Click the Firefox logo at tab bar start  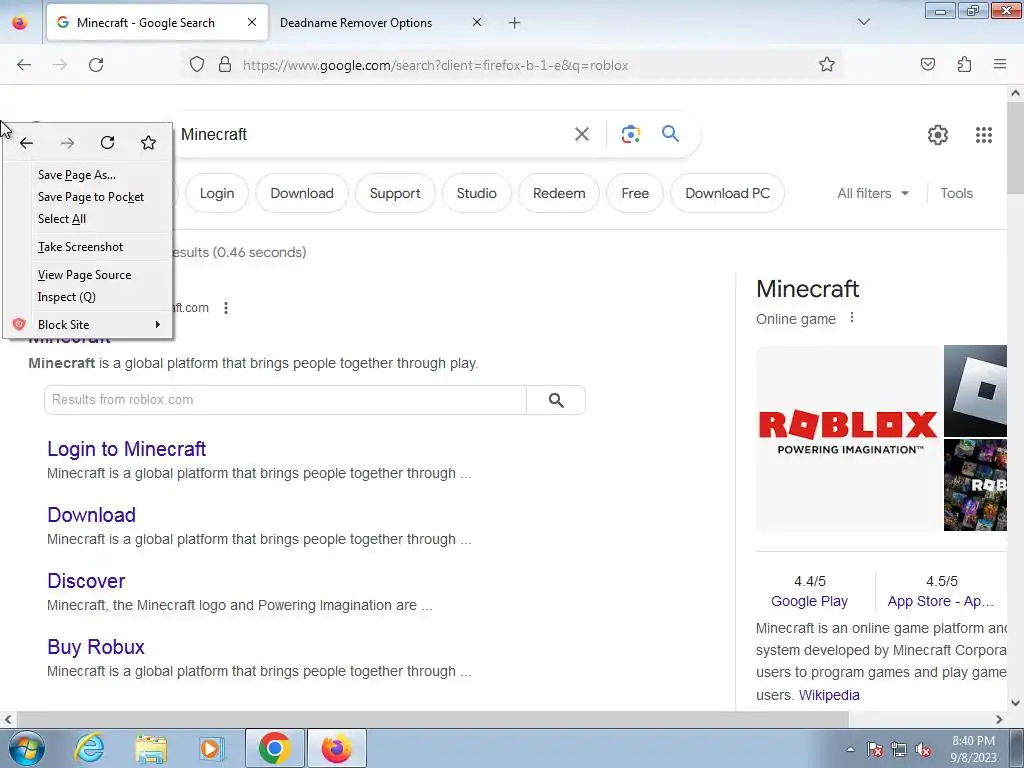click(x=20, y=23)
